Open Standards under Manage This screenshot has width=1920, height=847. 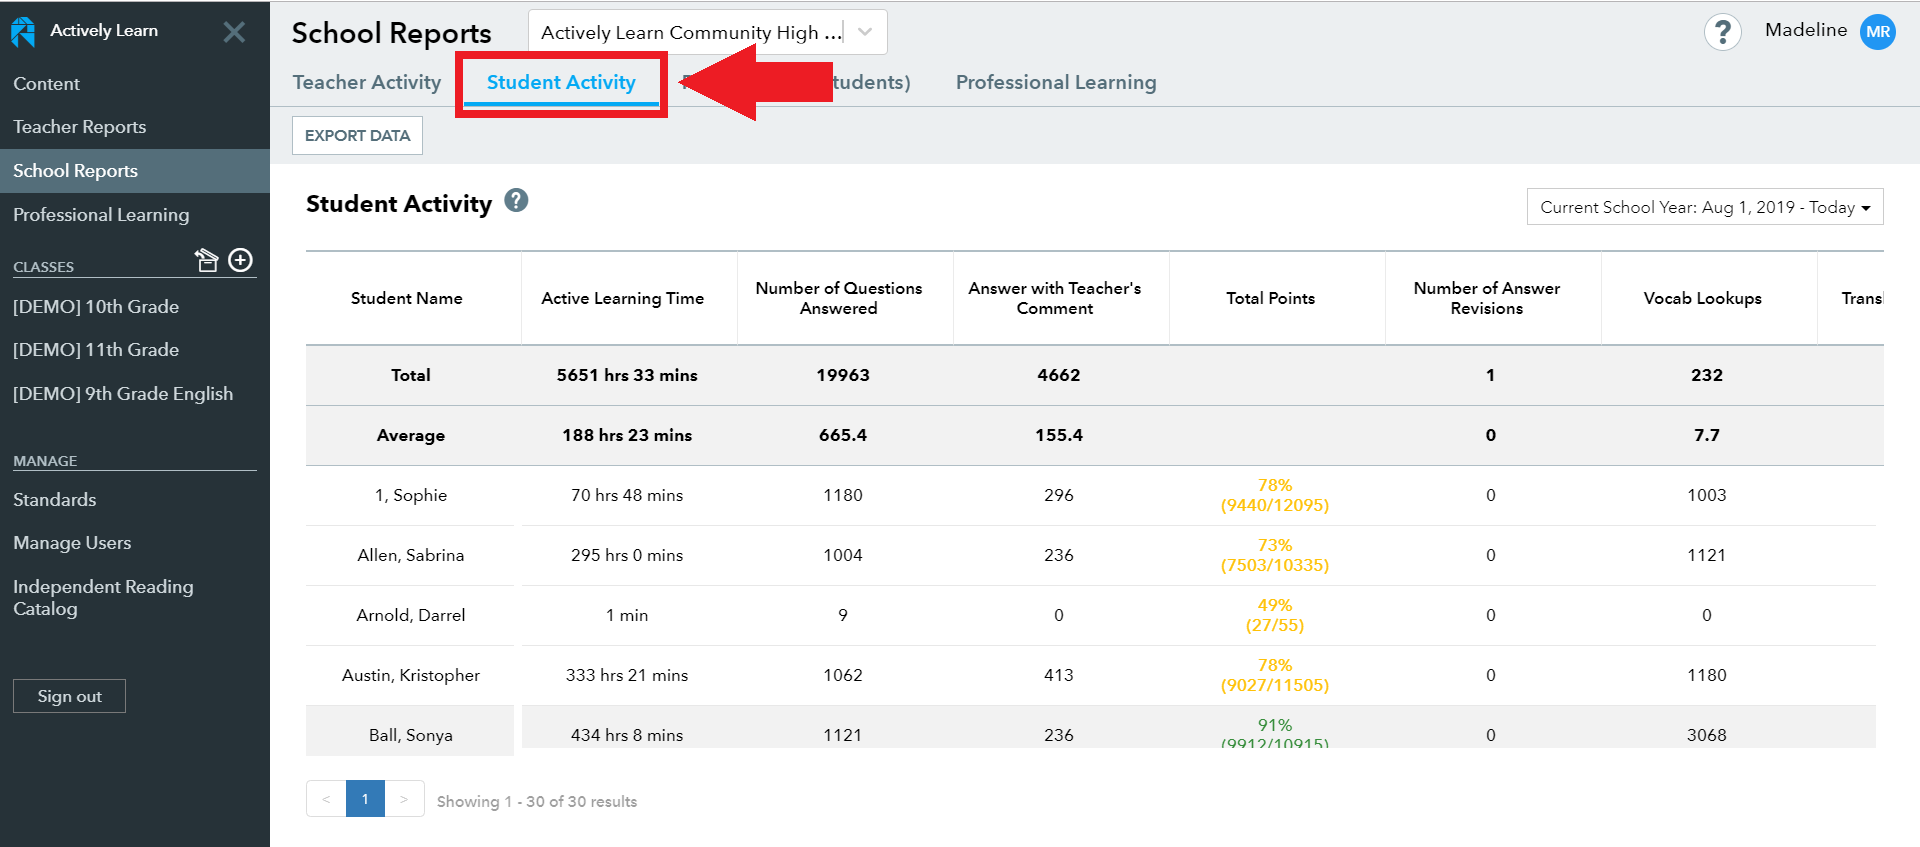pyautogui.click(x=54, y=500)
